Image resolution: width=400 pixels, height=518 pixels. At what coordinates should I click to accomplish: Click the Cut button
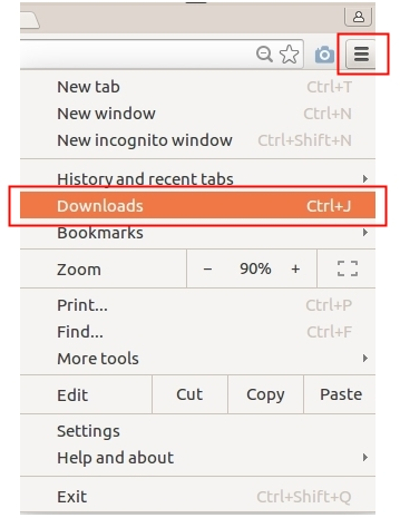coord(190,394)
